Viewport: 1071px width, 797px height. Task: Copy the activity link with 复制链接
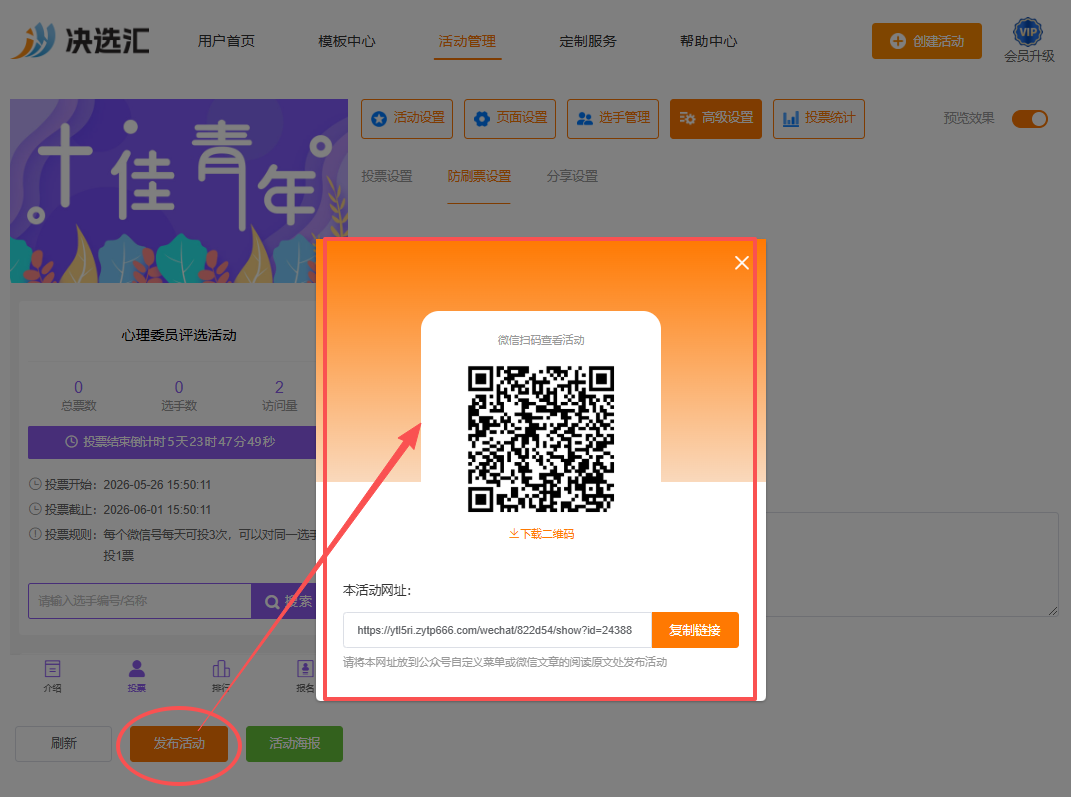[x=695, y=630]
